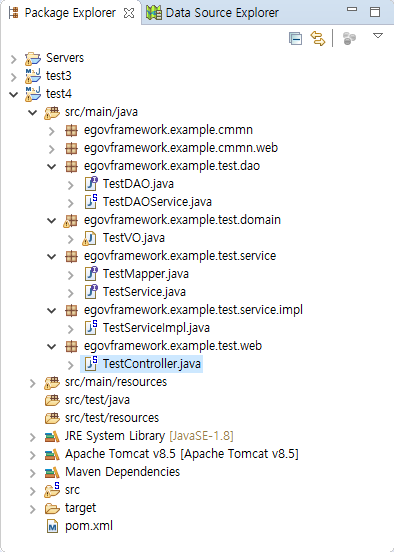Viewport: 394px width, 552px height.
Task: Select the Maven Dependencies label
Action: (x=123, y=472)
